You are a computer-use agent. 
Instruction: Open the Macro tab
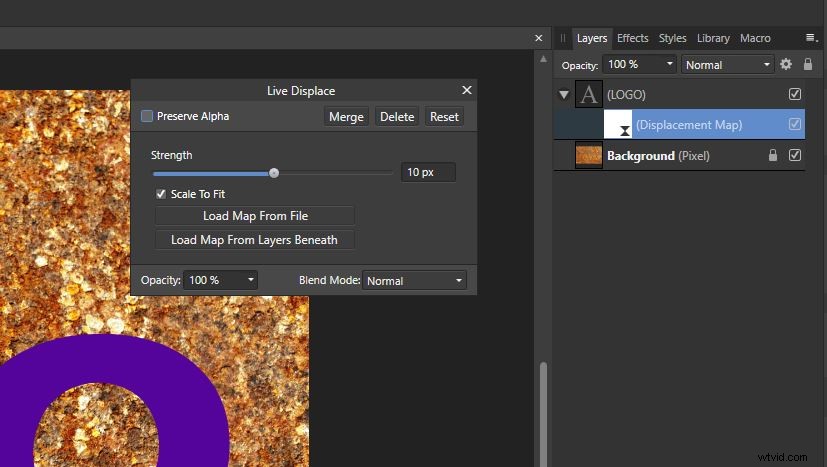click(x=755, y=38)
